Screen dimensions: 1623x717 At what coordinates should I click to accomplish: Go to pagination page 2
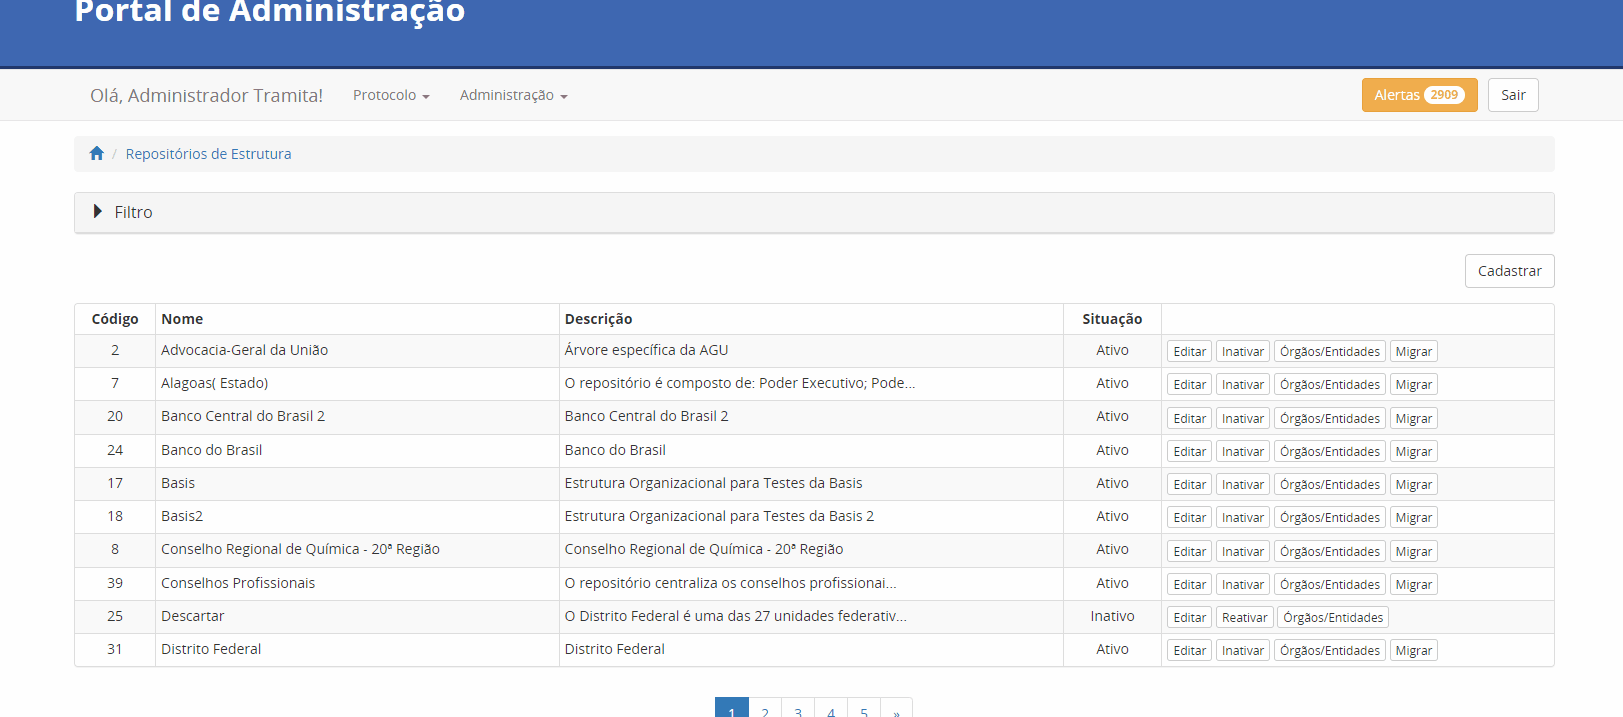[x=765, y=709]
